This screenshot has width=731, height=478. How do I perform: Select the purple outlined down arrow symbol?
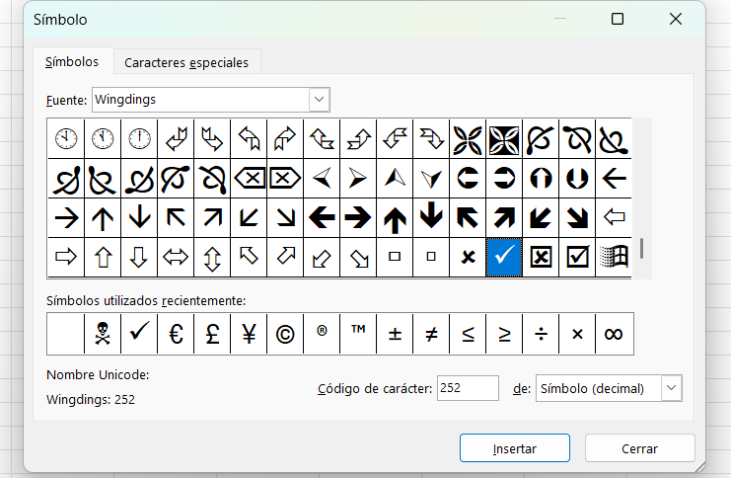pos(139,257)
